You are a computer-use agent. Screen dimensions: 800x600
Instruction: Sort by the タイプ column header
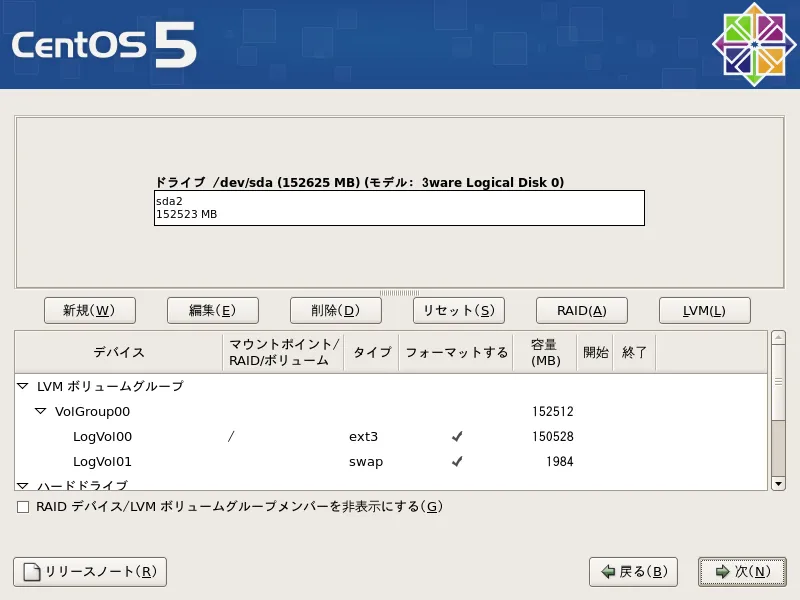click(x=371, y=352)
